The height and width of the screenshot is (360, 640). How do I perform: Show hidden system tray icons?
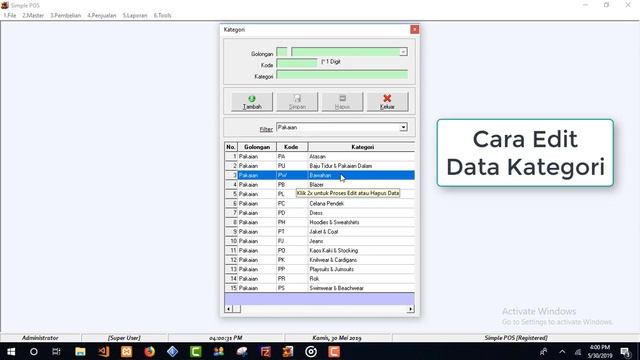click(562, 351)
